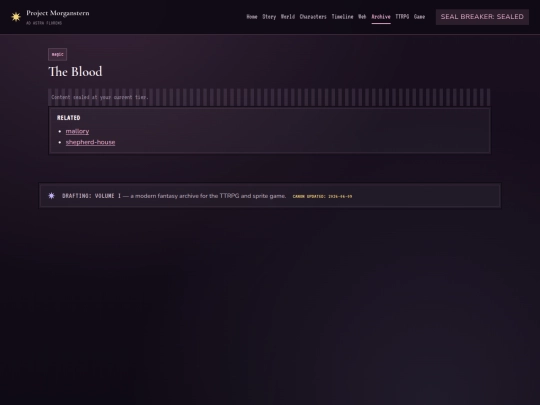The width and height of the screenshot is (540, 405).
Task: Open the Web nav item
Action: [362, 17]
